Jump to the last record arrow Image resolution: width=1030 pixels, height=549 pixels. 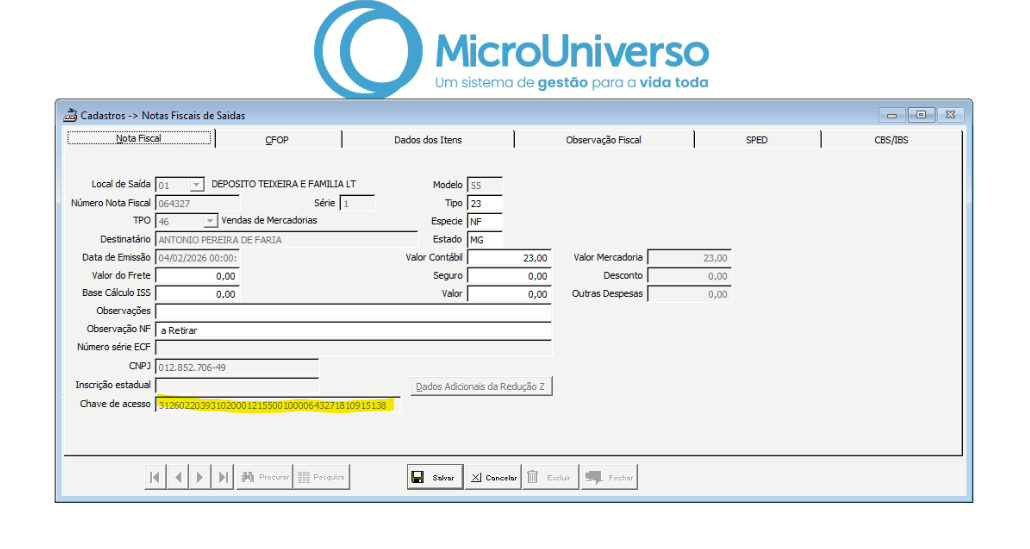tap(224, 477)
